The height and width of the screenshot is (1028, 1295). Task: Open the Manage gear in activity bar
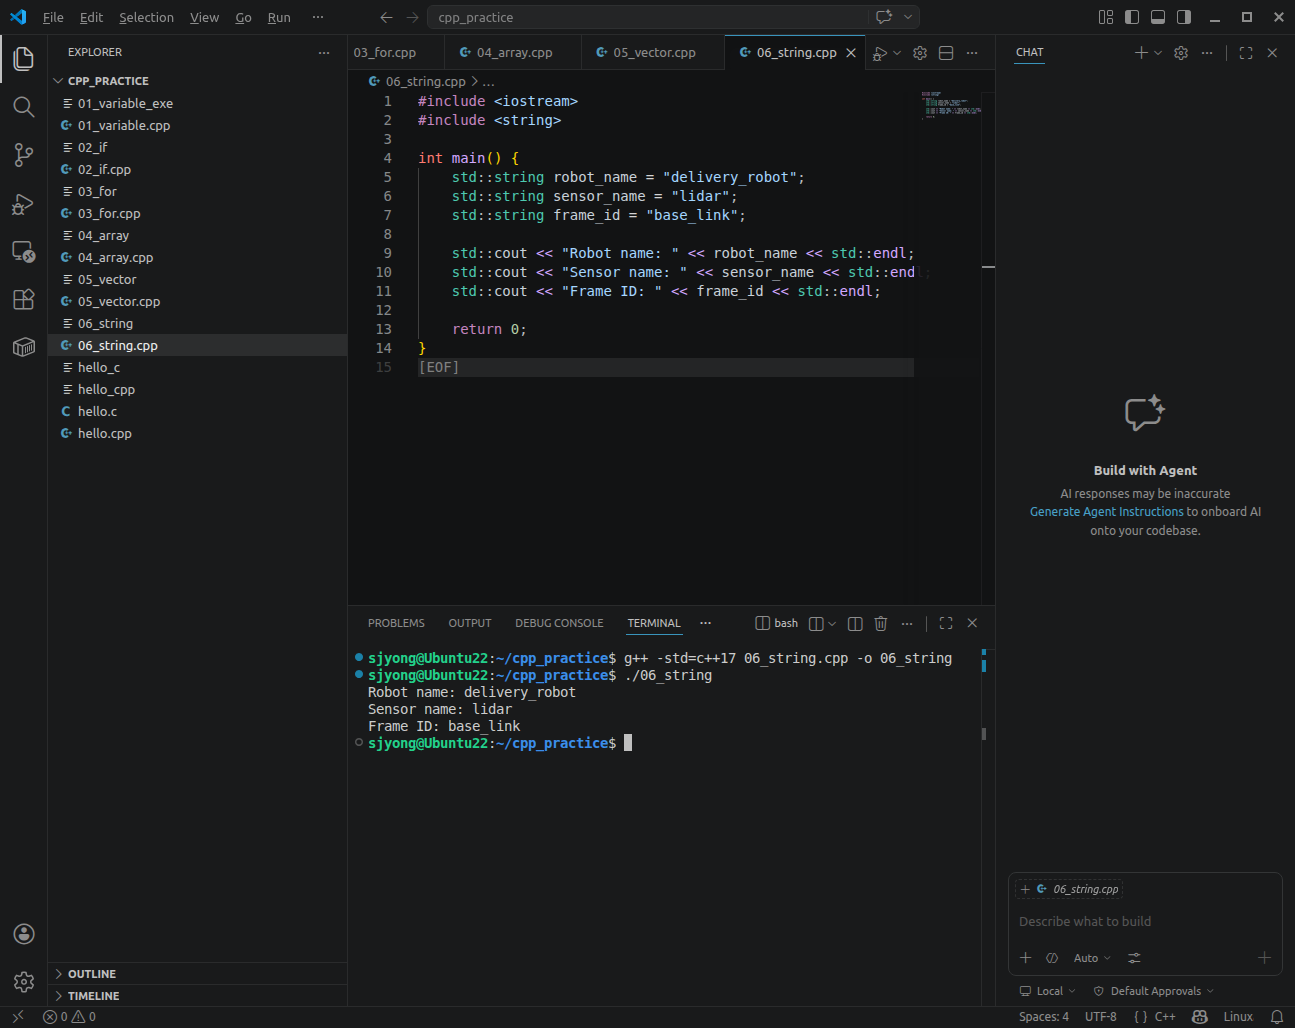(x=24, y=982)
